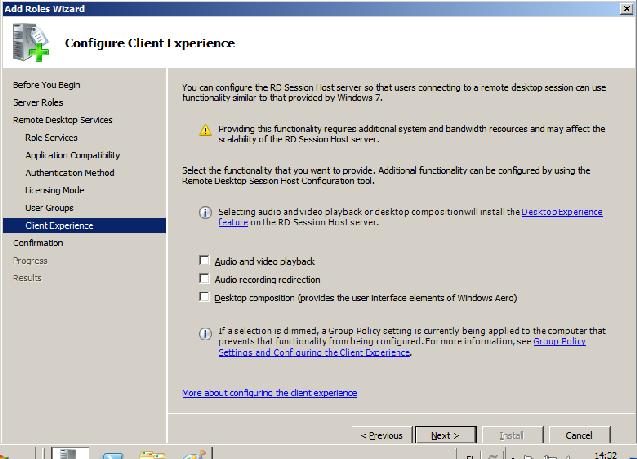Go back with the Previous button
Screen dimensions: 637x459
coord(381,435)
